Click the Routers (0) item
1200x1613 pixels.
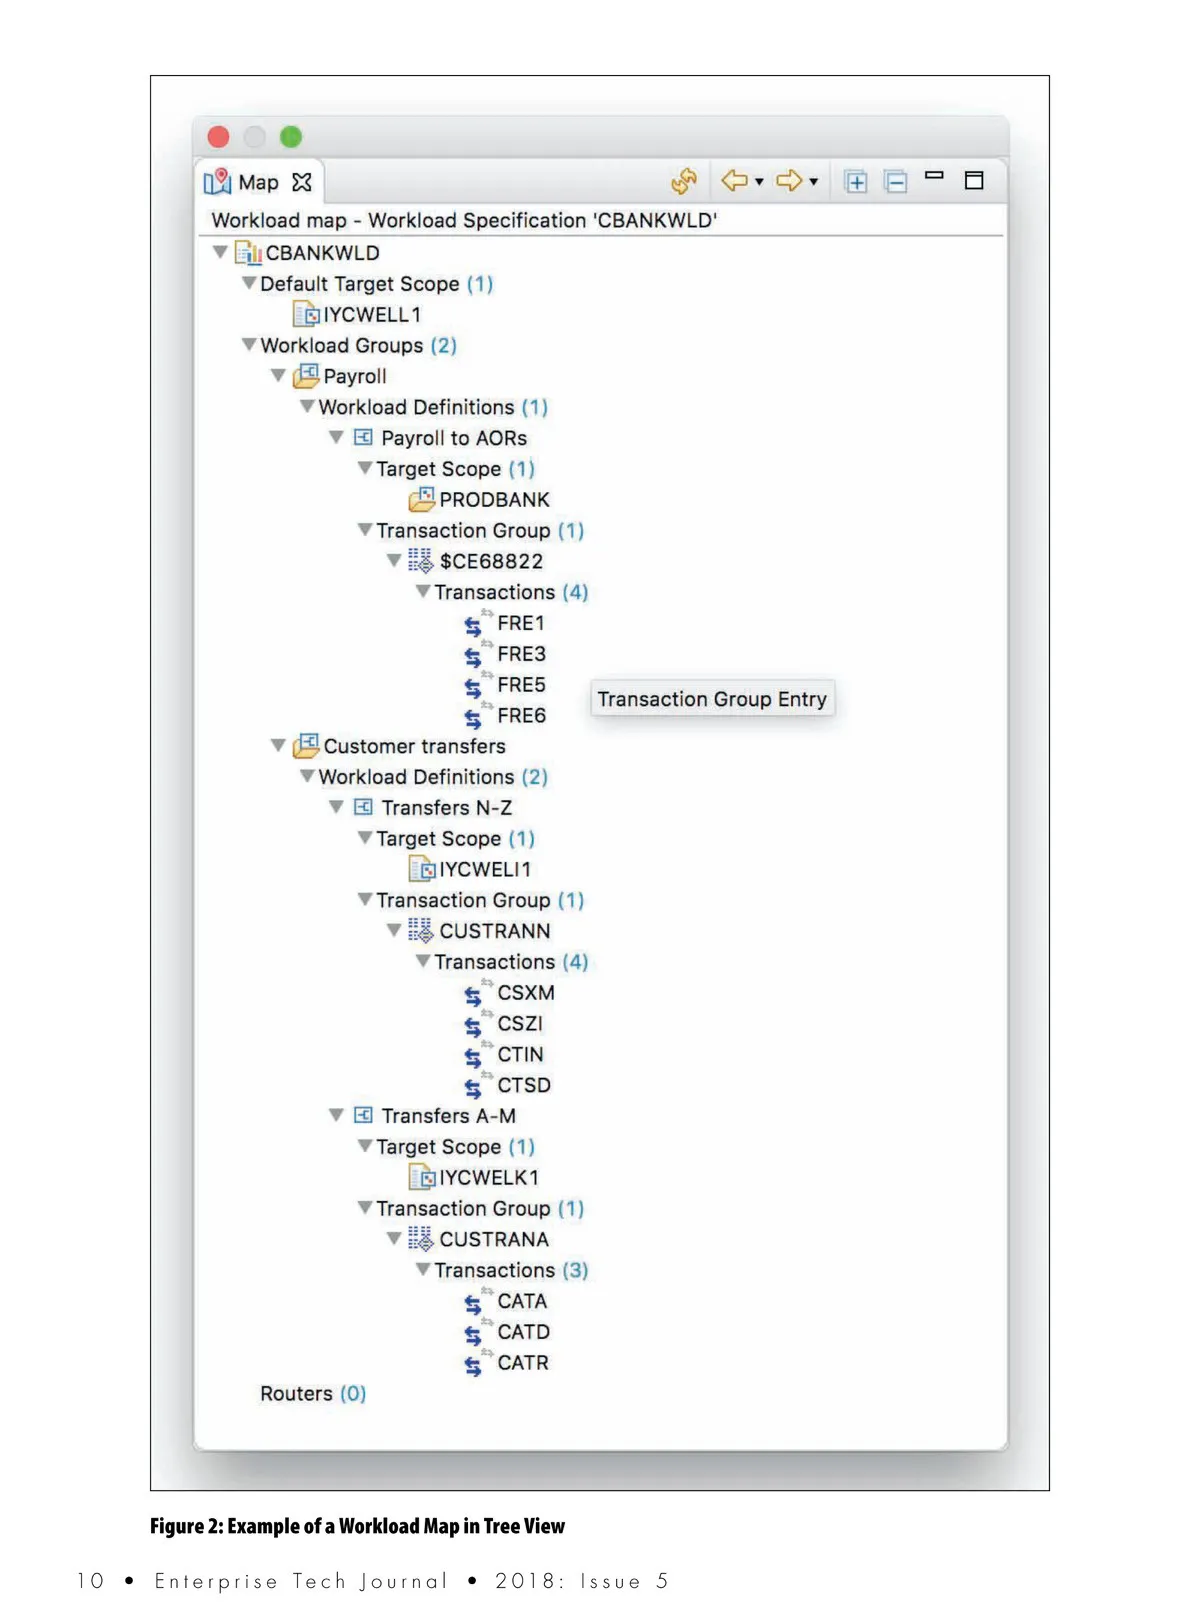pyautogui.click(x=312, y=1394)
